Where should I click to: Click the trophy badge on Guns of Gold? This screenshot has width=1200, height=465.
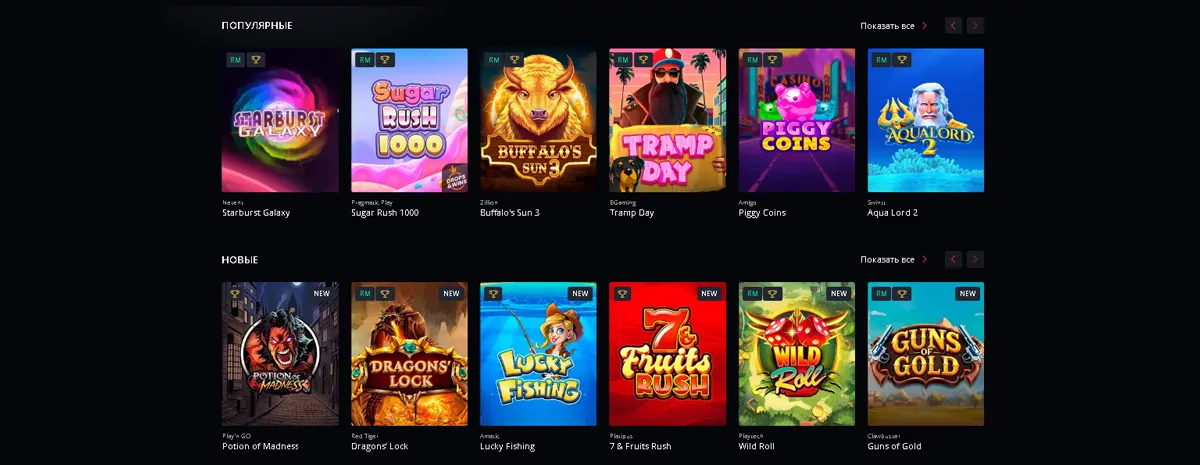pos(901,294)
